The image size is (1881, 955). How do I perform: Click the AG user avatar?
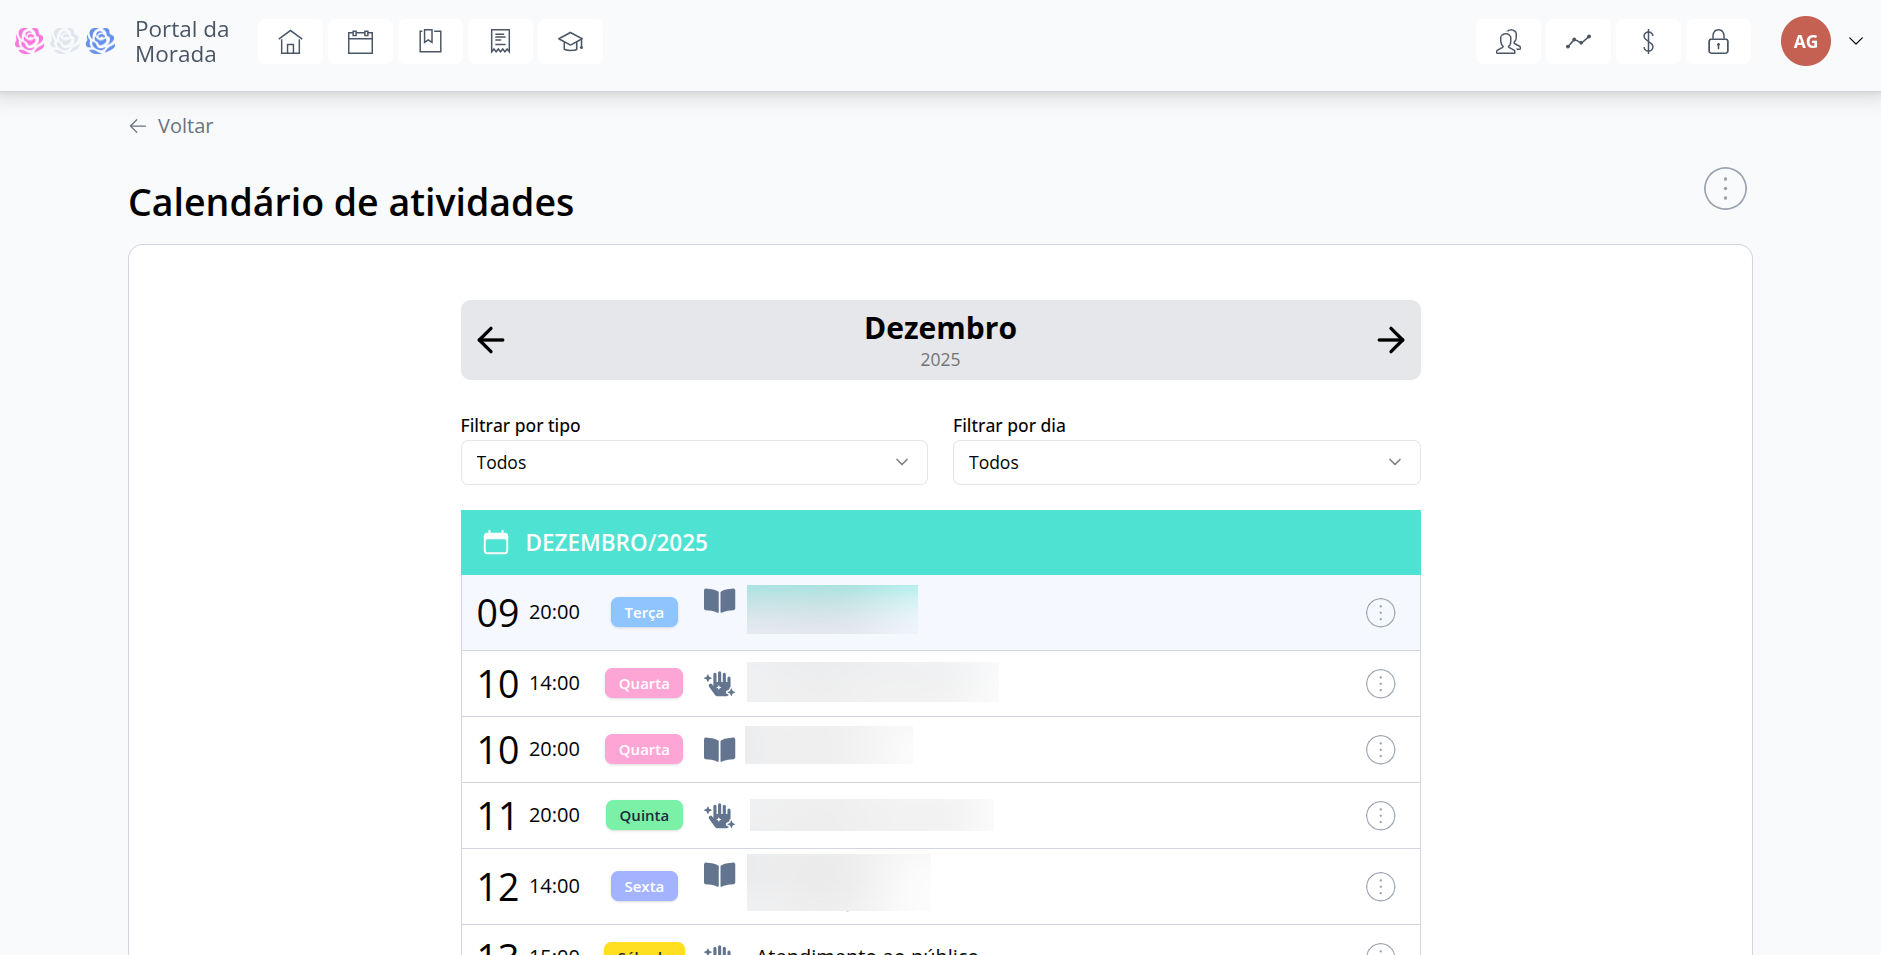1805,41
